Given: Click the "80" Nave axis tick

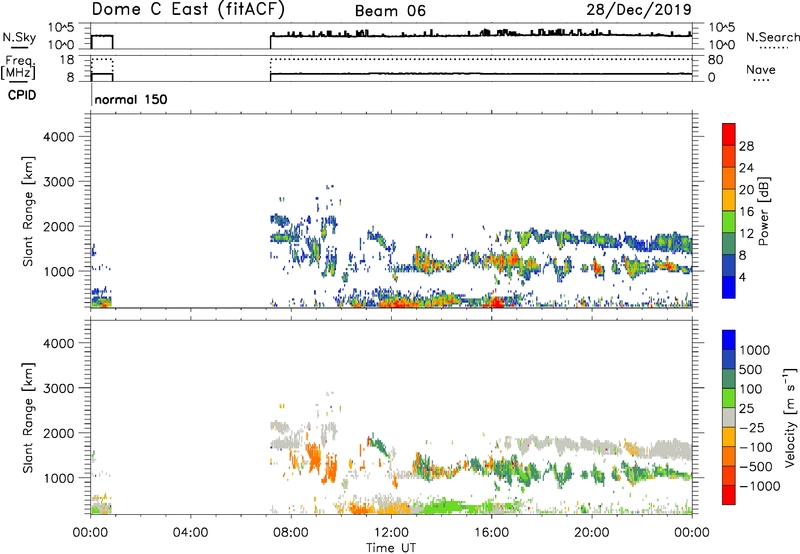Looking at the screenshot, I should point(715,60).
